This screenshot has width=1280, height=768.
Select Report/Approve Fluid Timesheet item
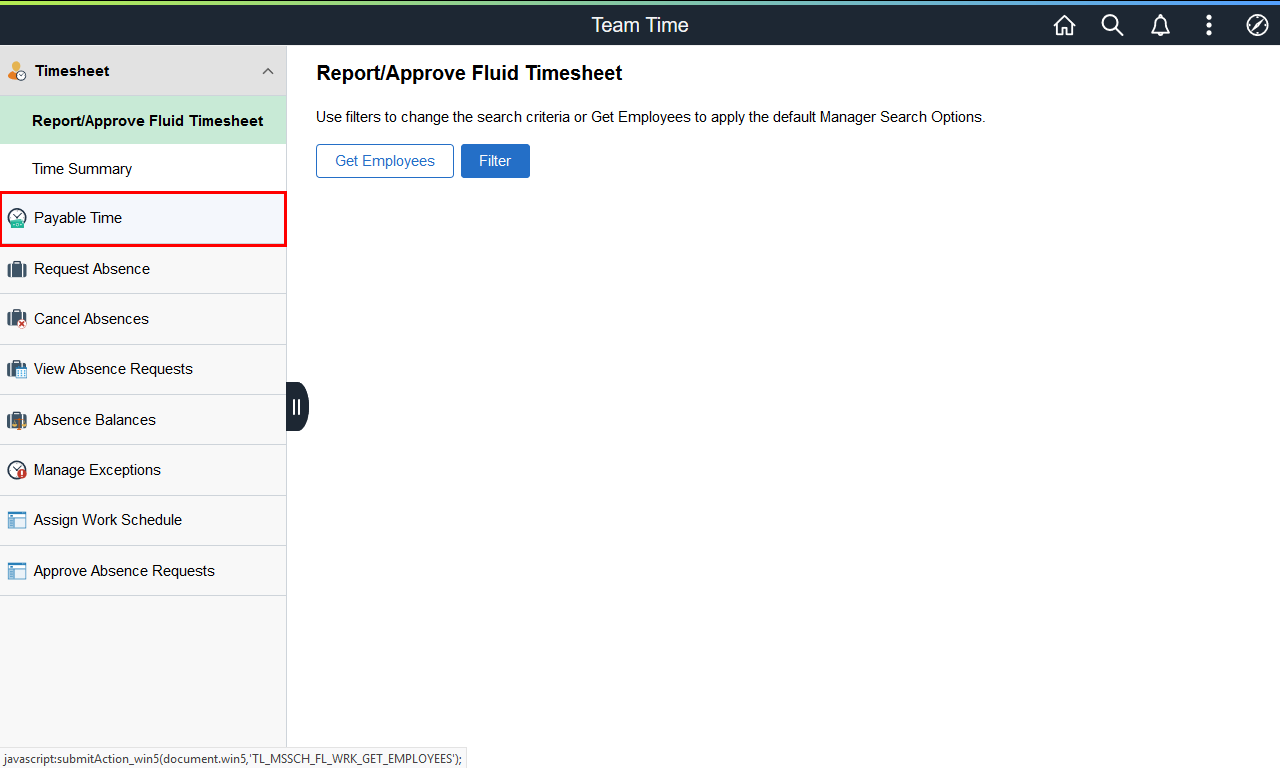(x=147, y=121)
